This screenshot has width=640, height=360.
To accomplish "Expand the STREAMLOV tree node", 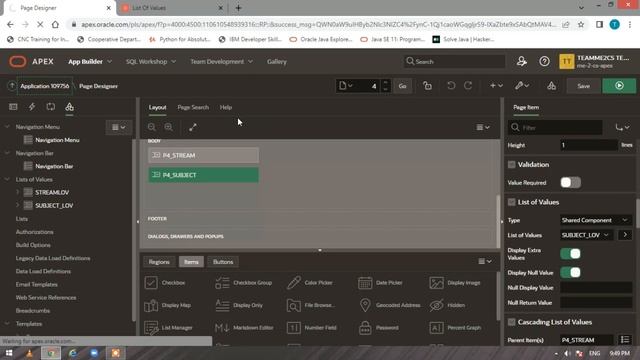I will click(18, 192).
